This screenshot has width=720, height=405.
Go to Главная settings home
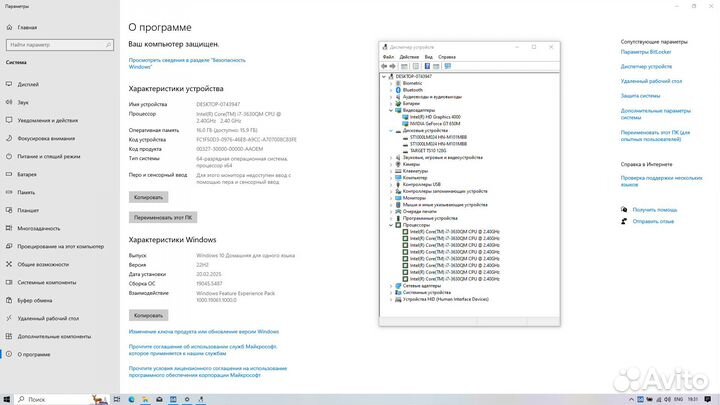click(27, 28)
